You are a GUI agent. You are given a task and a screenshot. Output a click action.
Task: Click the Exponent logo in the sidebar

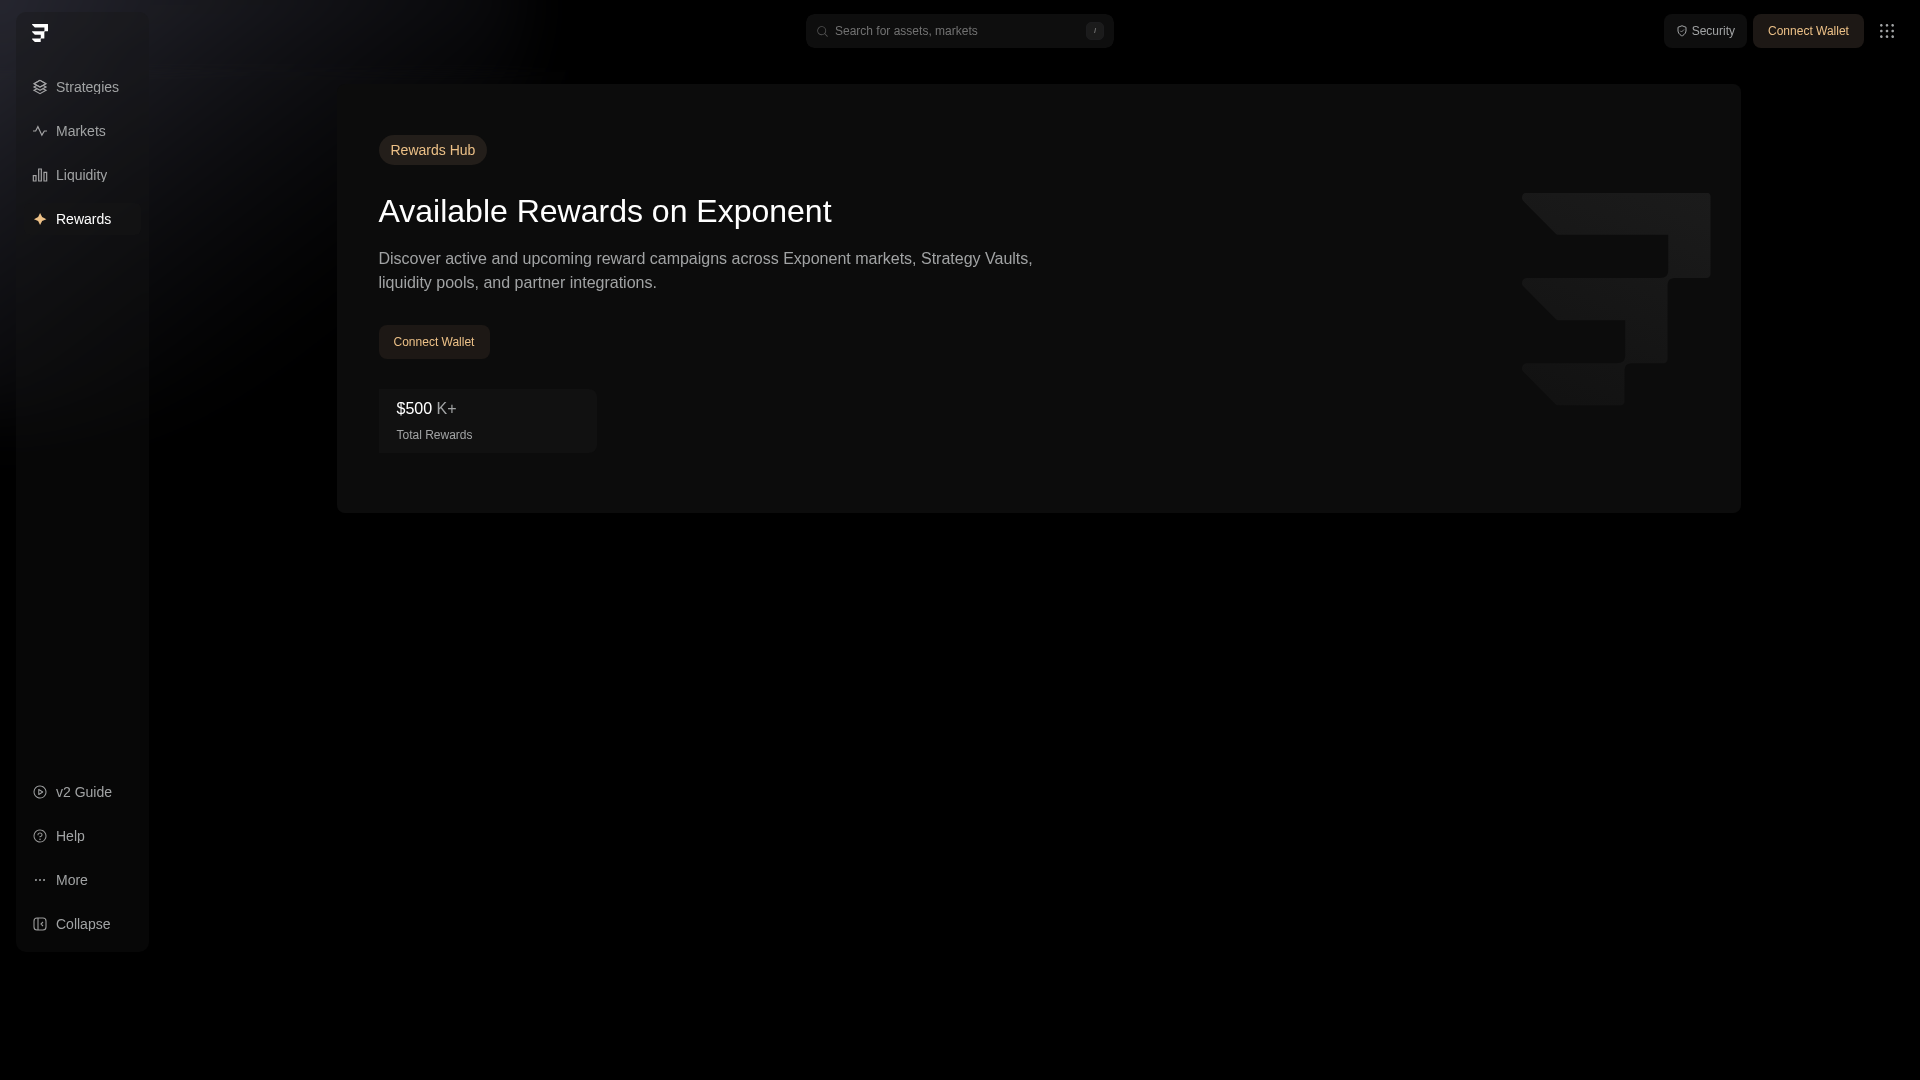(x=40, y=33)
